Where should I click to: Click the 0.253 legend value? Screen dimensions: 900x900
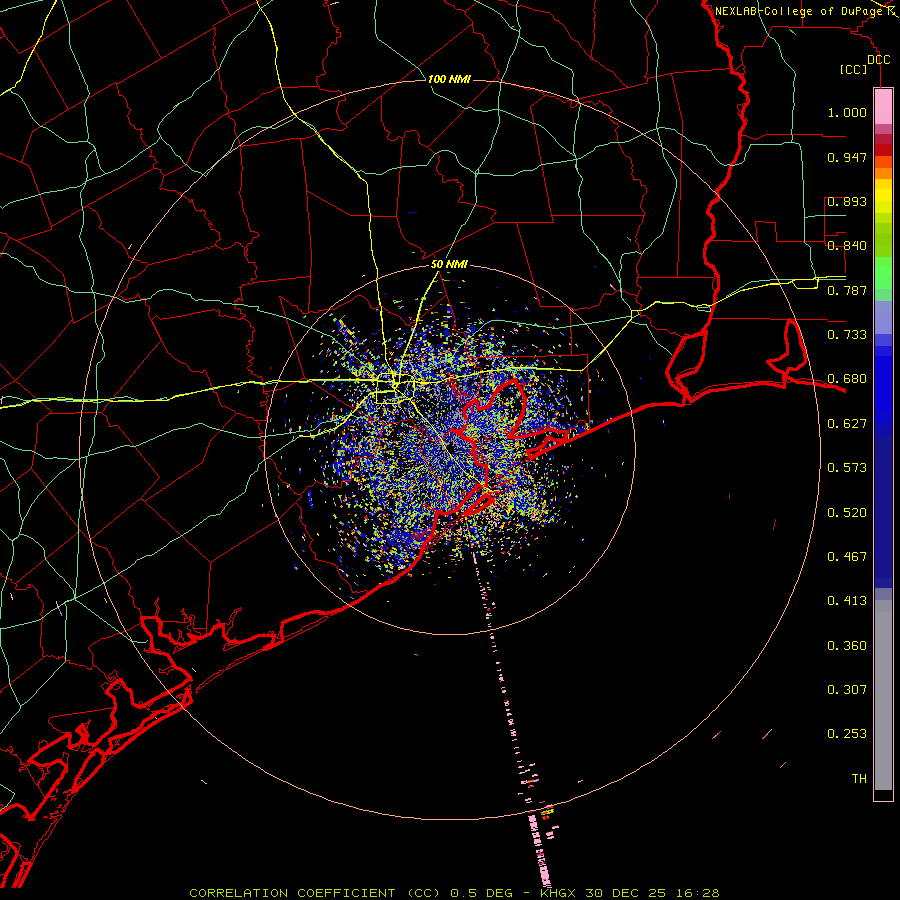pos(847,734)
